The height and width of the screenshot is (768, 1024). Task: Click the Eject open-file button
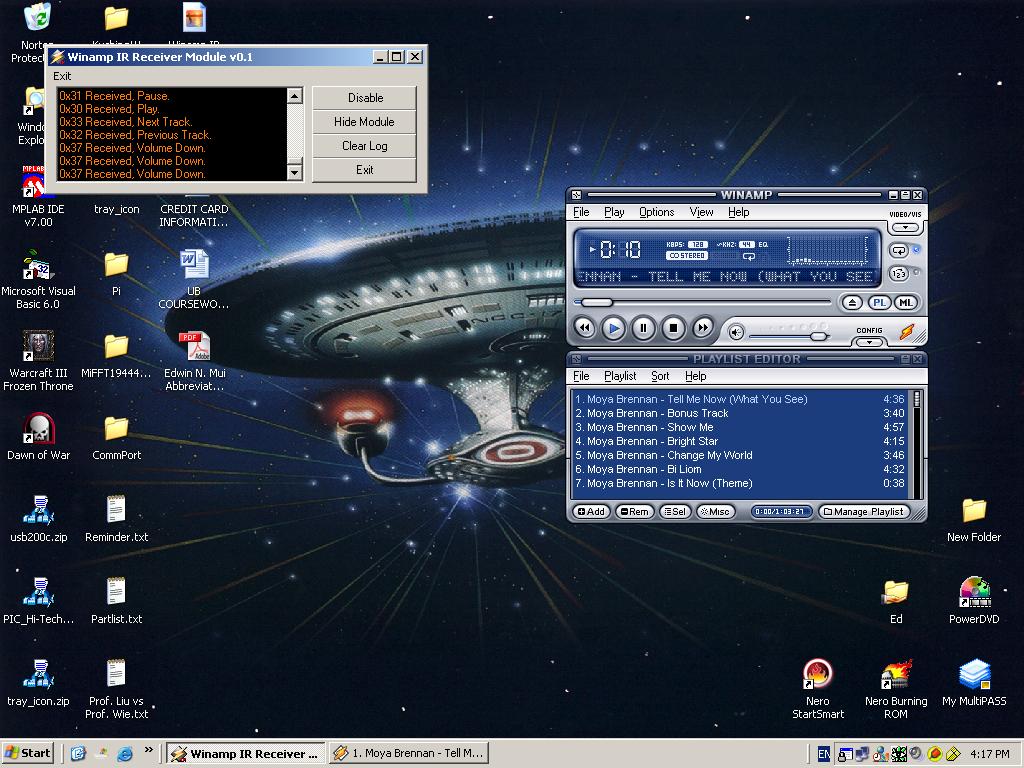[851, 302]
